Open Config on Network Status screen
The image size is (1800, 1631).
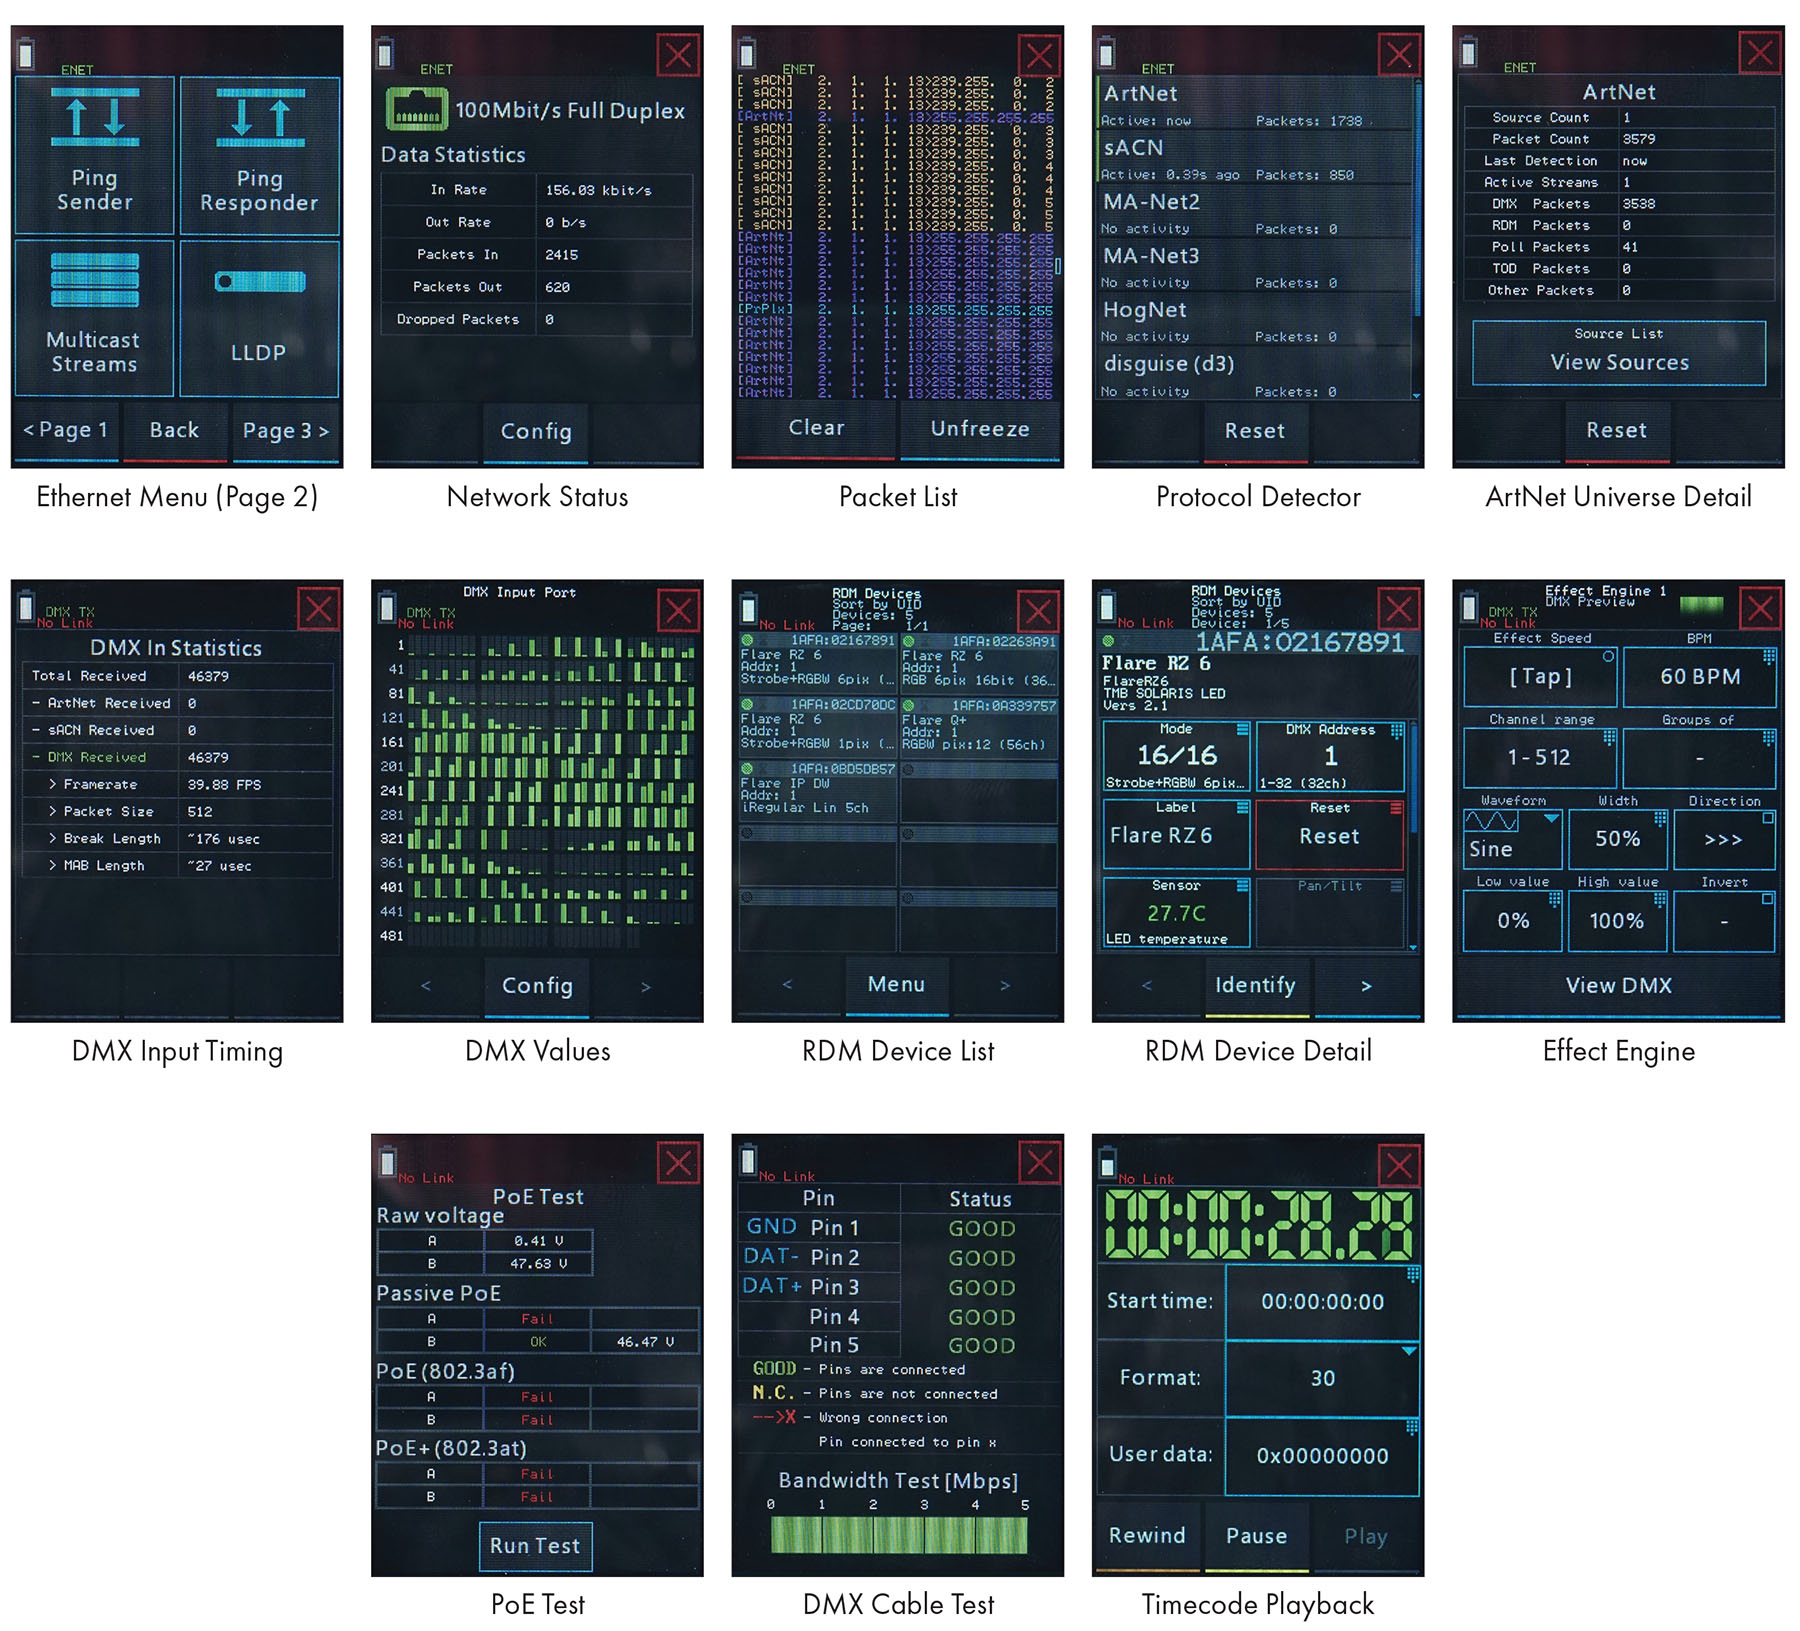[x=536, y=432]
